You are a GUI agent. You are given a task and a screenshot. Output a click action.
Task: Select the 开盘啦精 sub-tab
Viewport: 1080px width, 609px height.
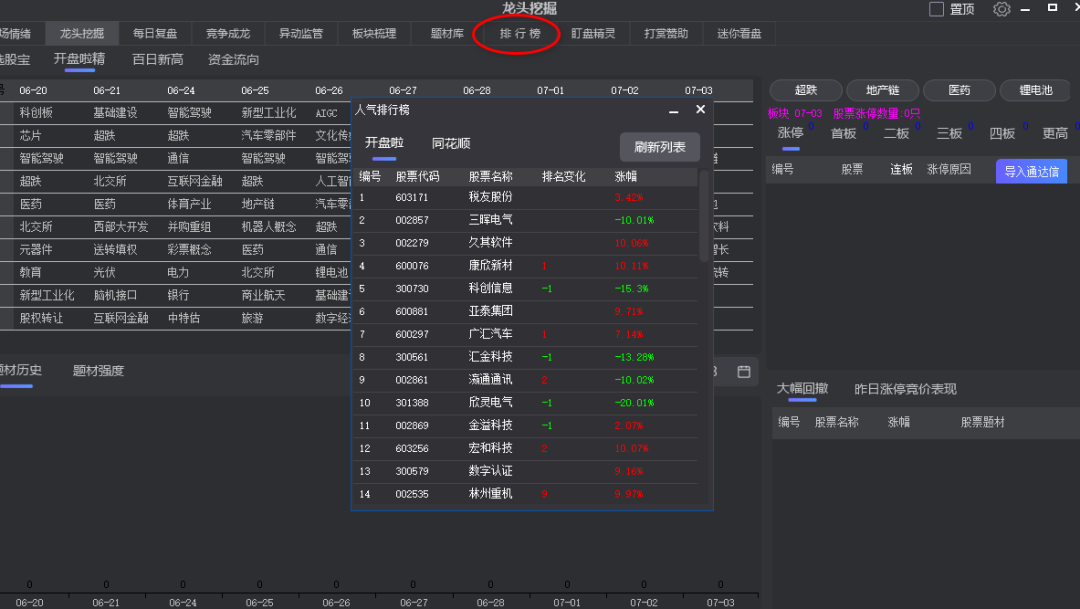79,59
